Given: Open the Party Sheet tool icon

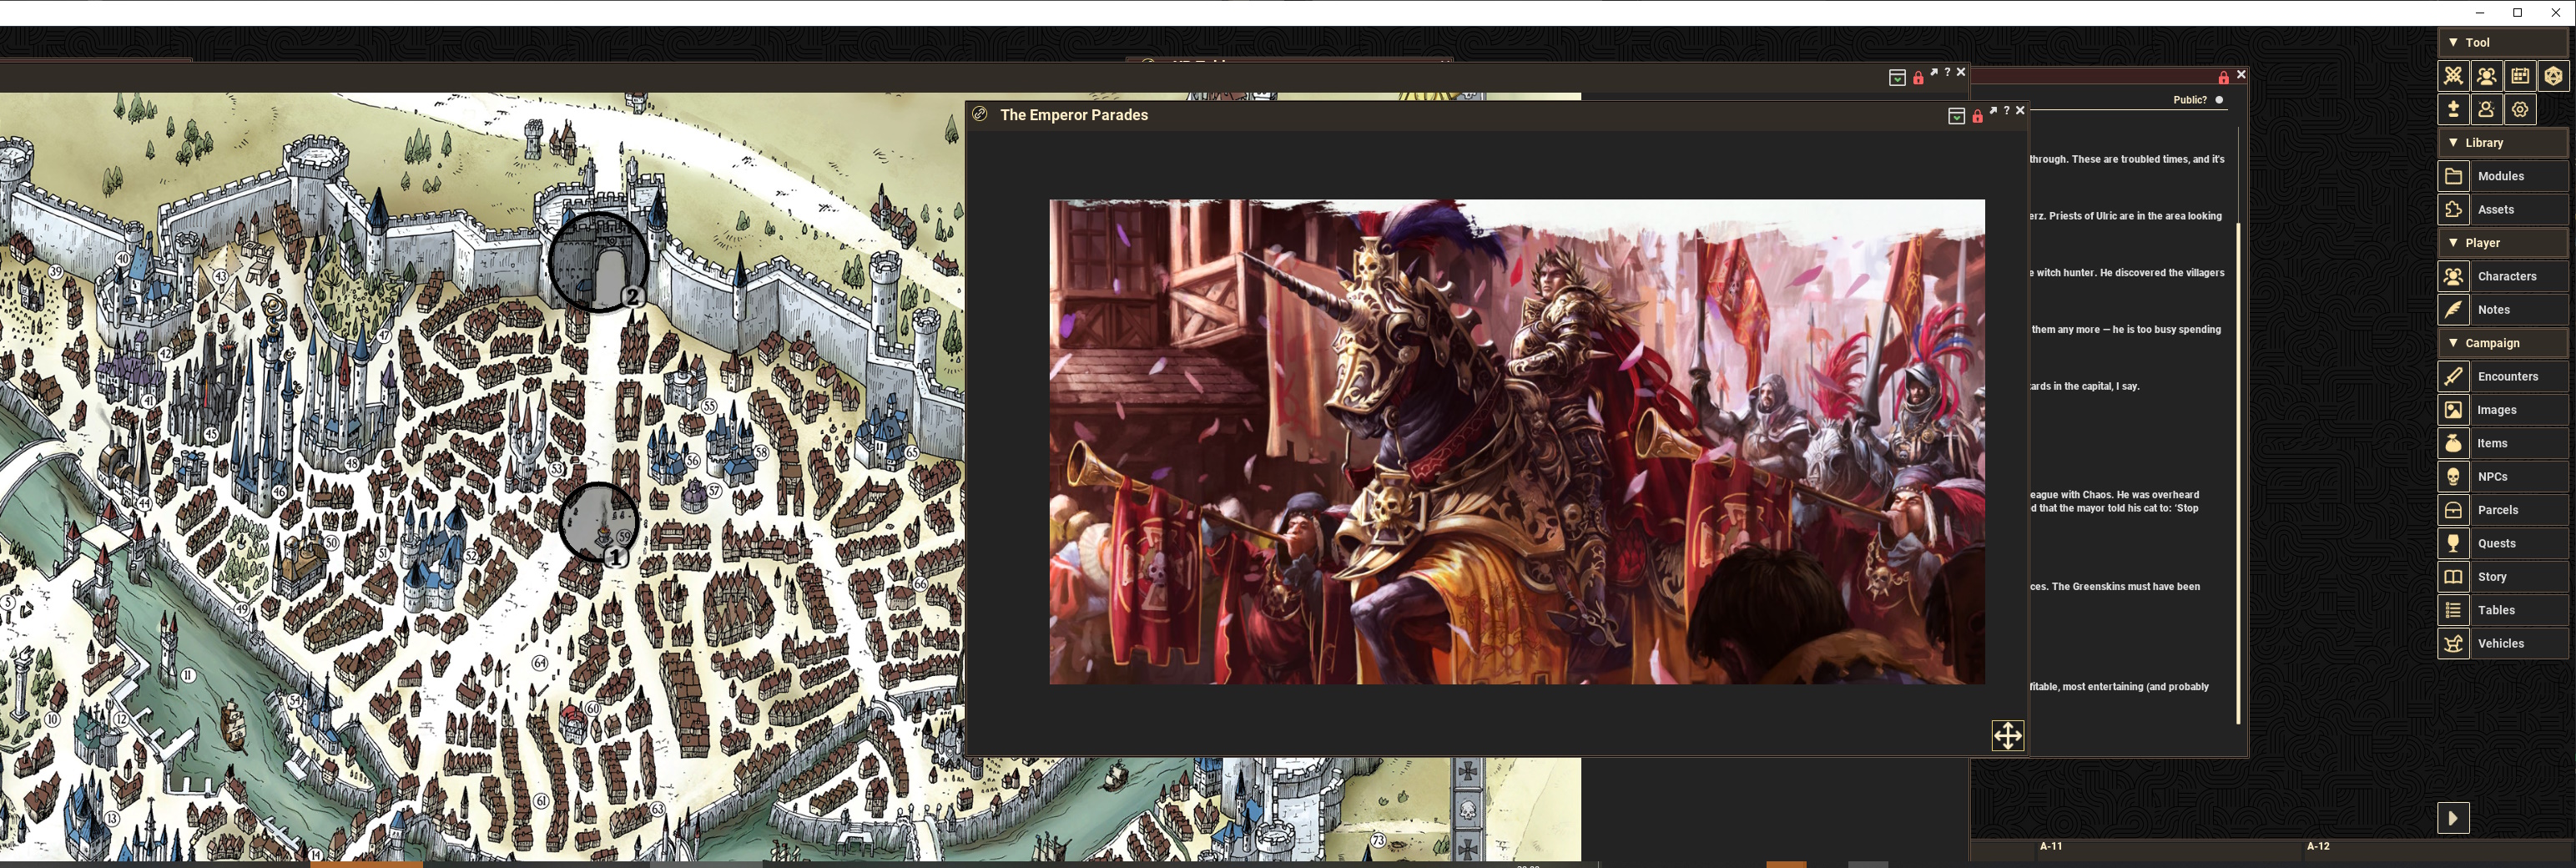Looking at the screenshot, I should point(2486,76).
